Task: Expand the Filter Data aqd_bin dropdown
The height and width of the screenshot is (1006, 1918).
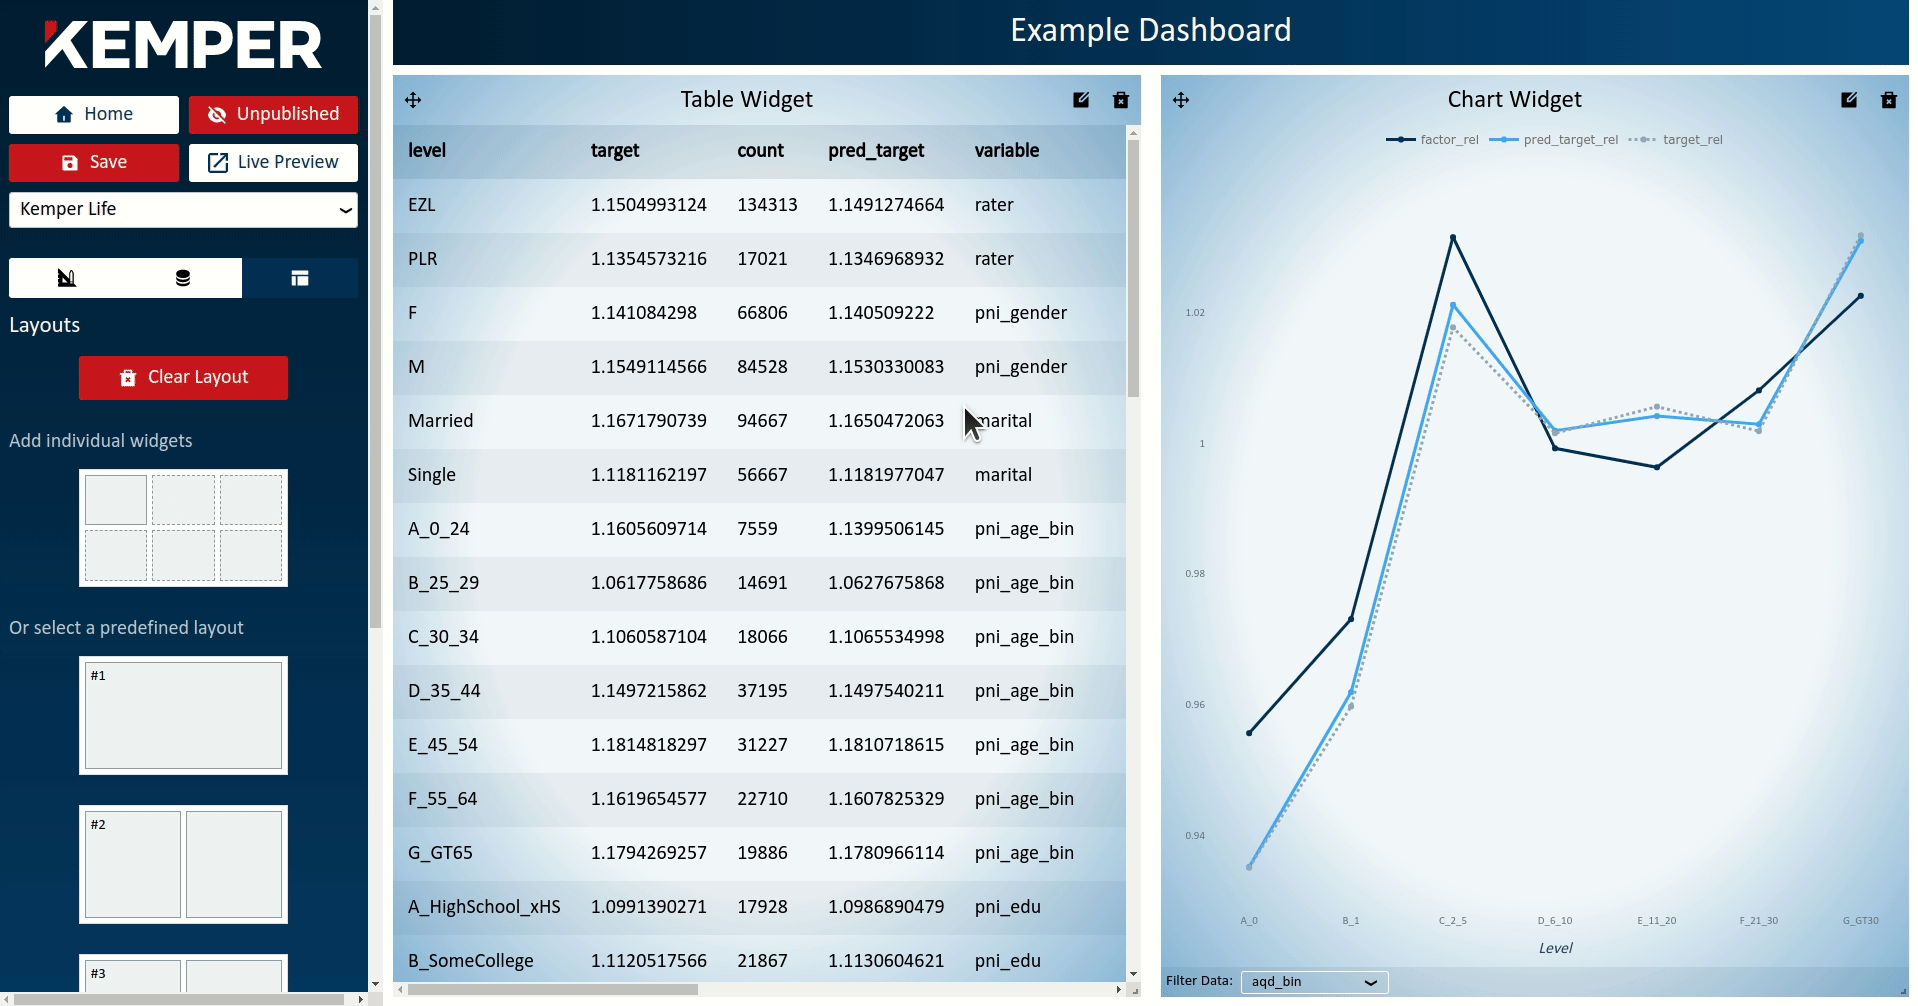Action: point(1314,982)
